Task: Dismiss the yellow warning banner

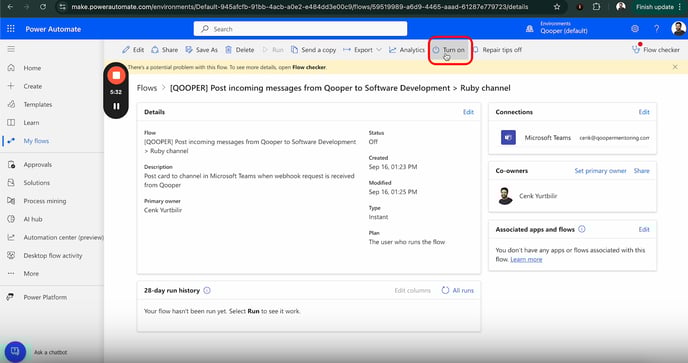Action: point(675,67)
